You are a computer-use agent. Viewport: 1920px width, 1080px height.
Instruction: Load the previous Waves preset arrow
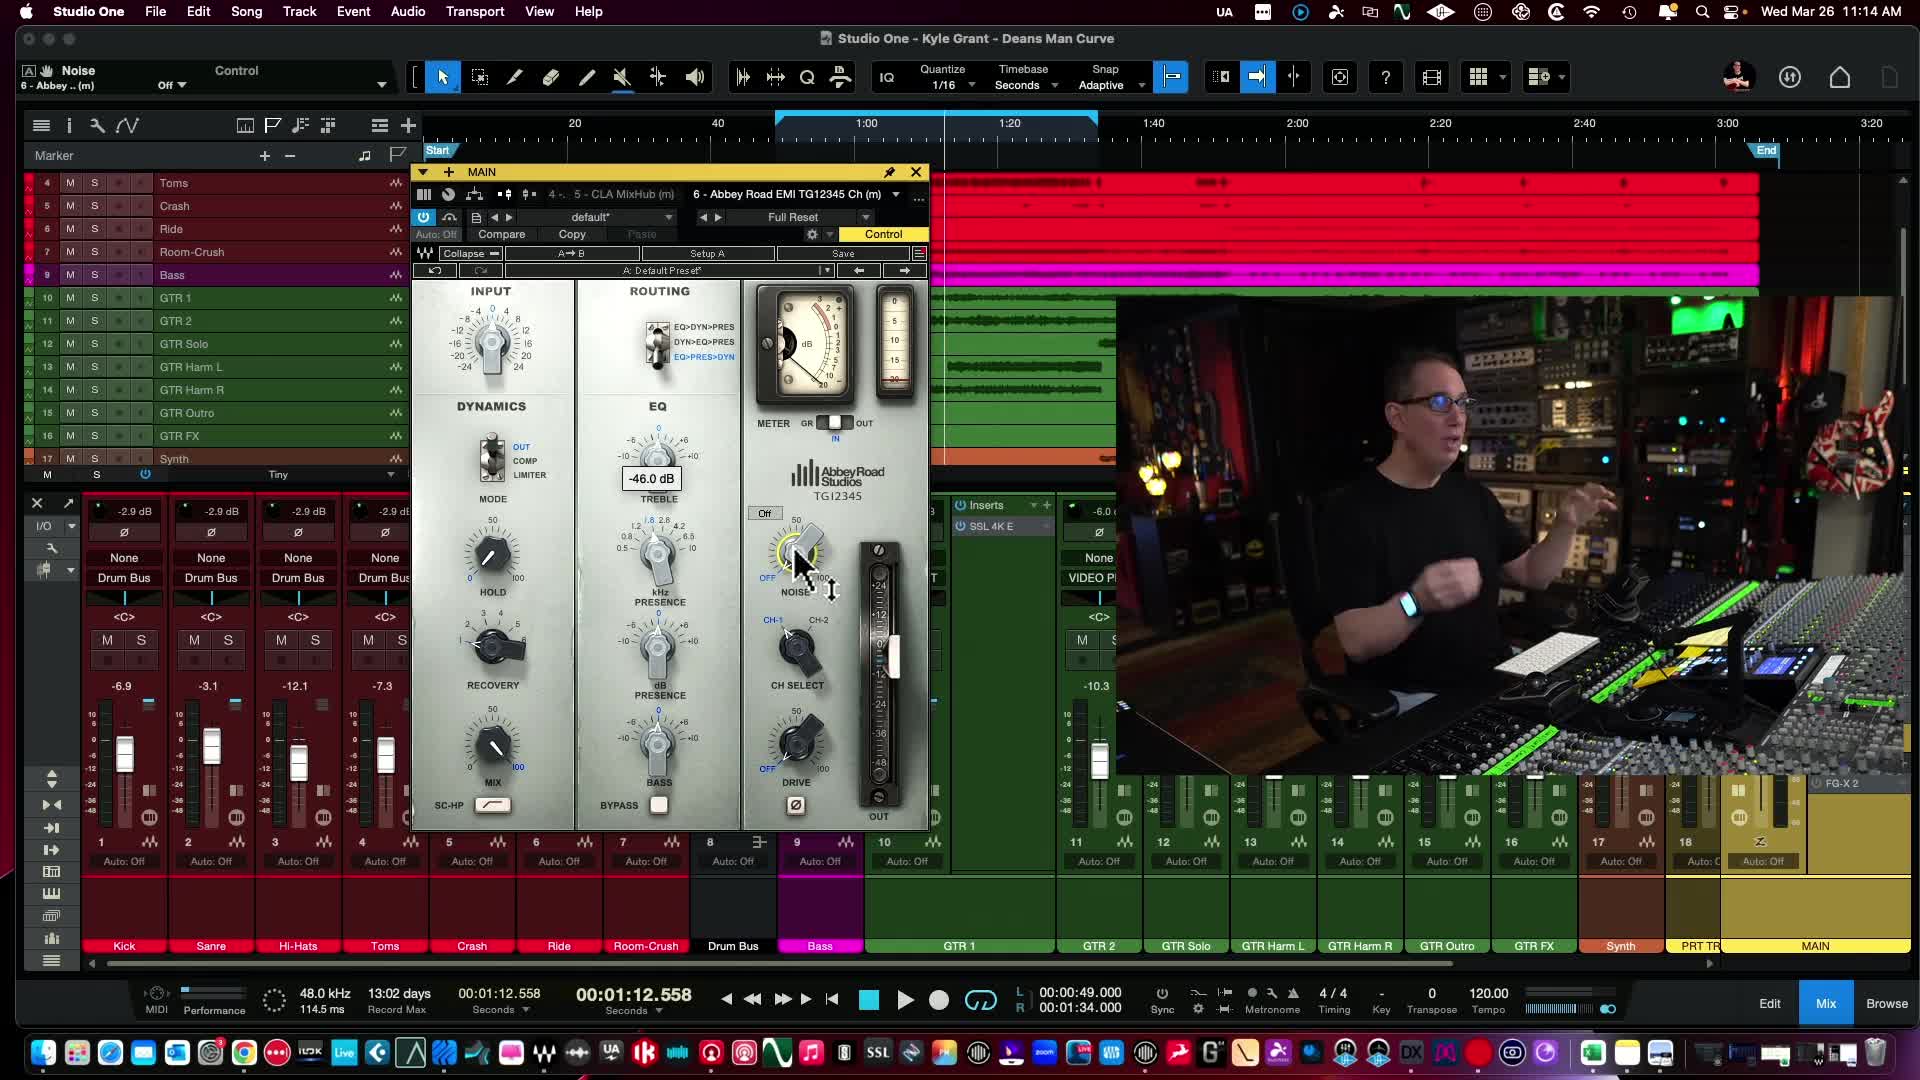(x=859, y=271)
